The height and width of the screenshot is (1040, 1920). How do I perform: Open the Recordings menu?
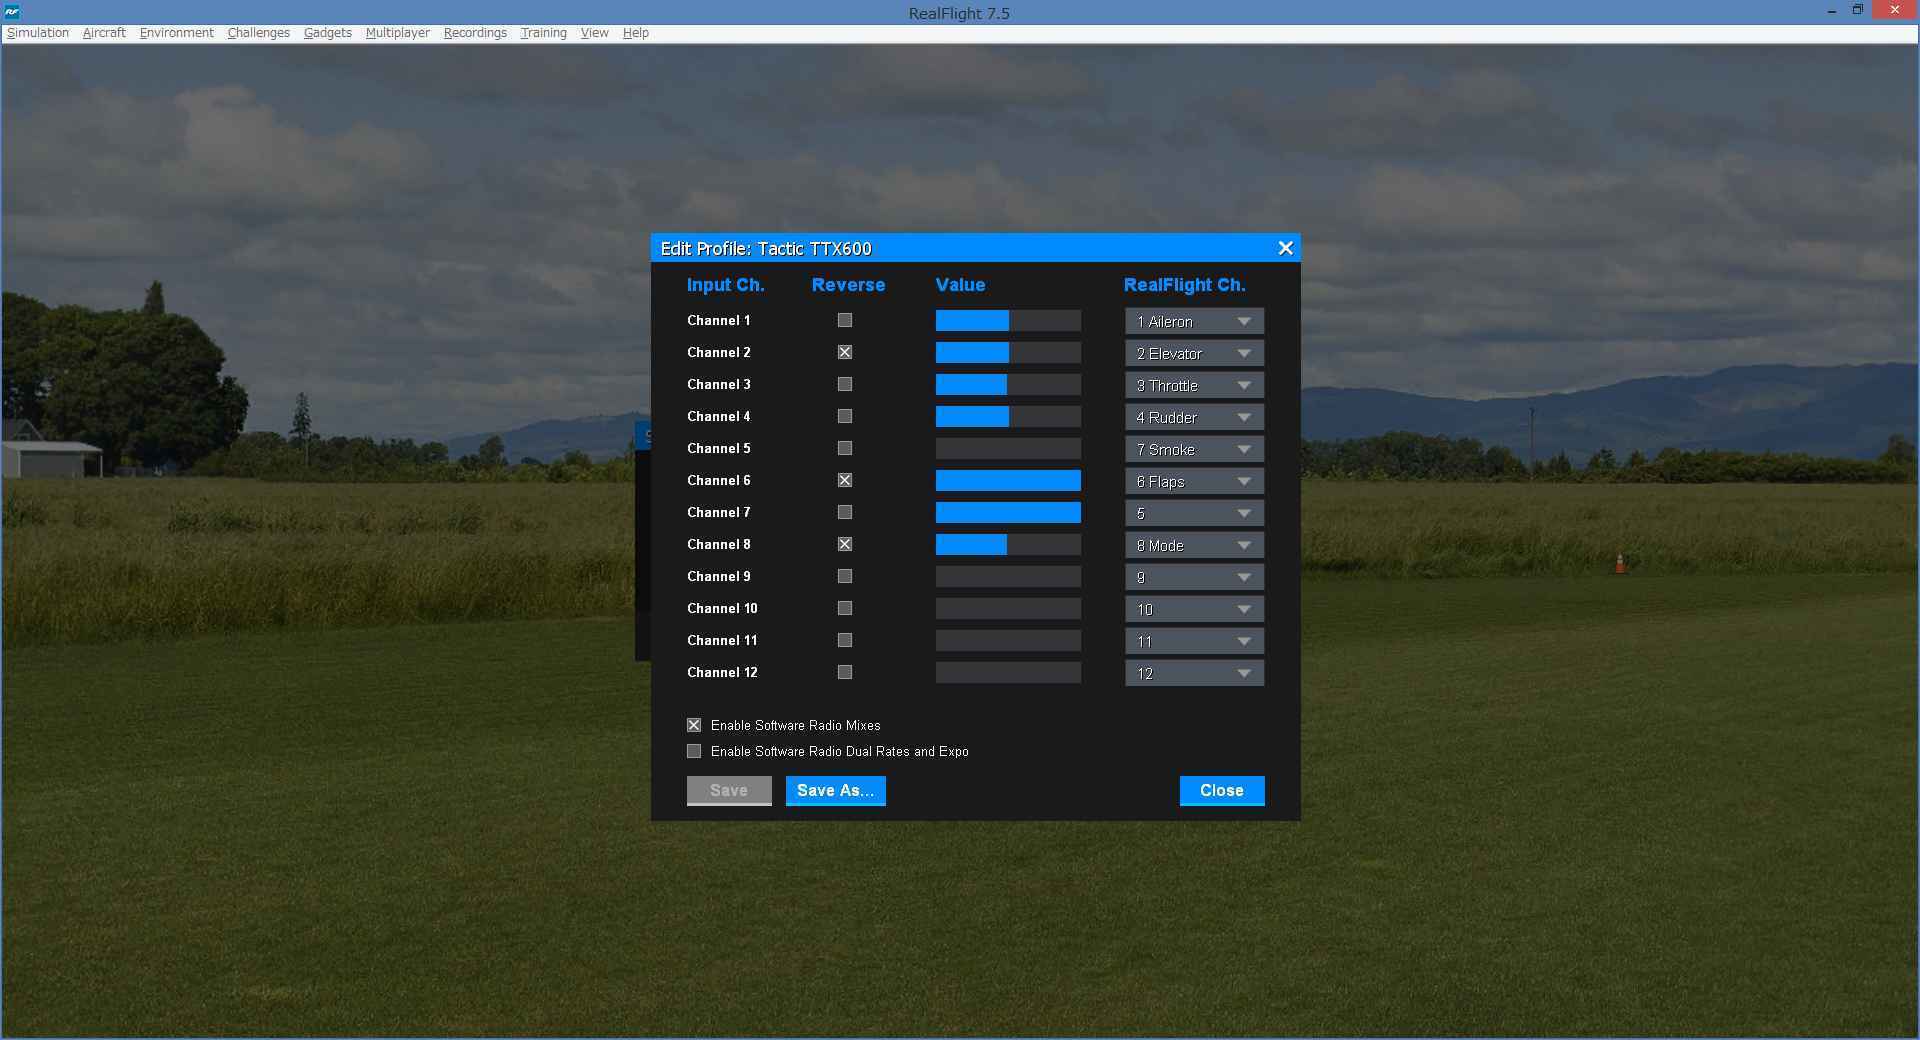pos(475,33)
